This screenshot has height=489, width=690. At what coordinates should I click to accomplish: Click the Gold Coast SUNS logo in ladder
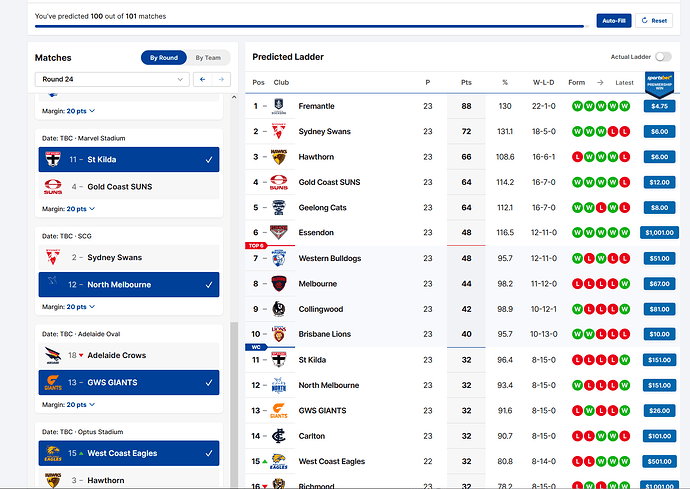click(x=279, y=182)
